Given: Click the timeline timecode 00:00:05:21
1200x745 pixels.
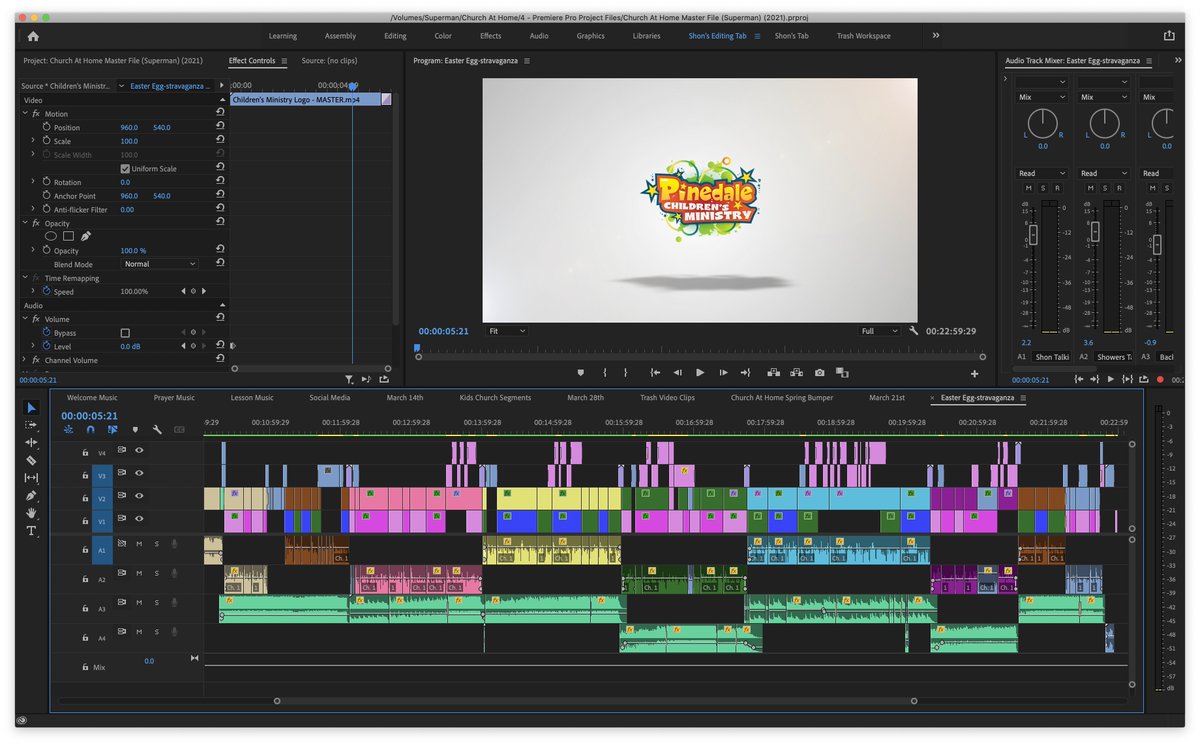Looking at the screenshot, I should coord(89,416).
